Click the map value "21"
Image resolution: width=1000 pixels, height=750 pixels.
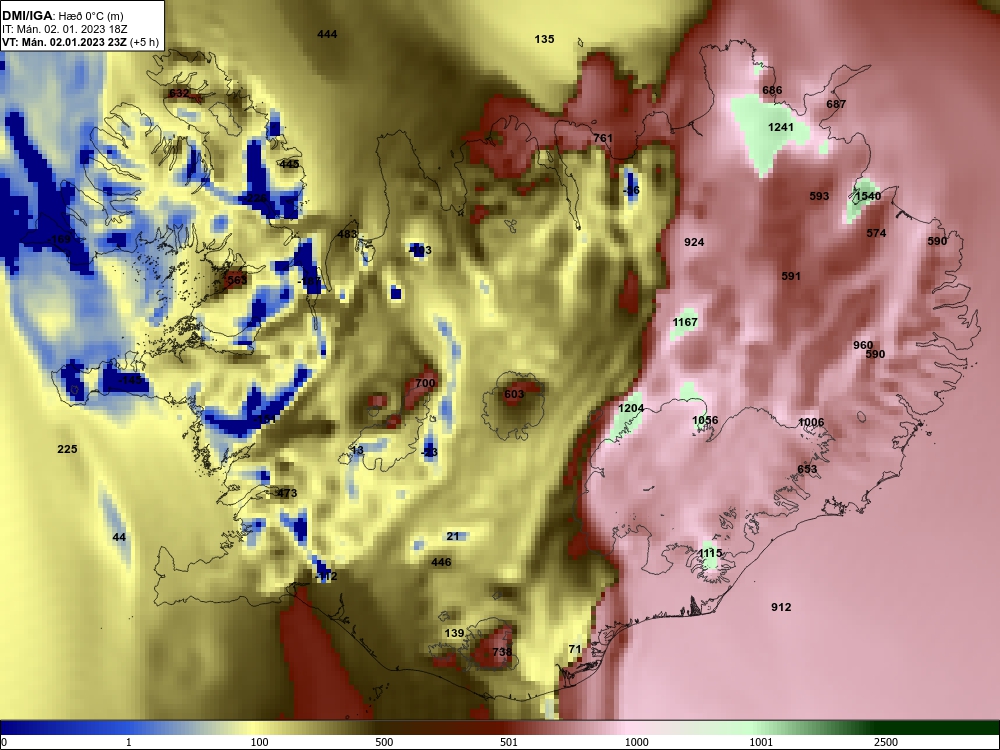click(453, 537)
